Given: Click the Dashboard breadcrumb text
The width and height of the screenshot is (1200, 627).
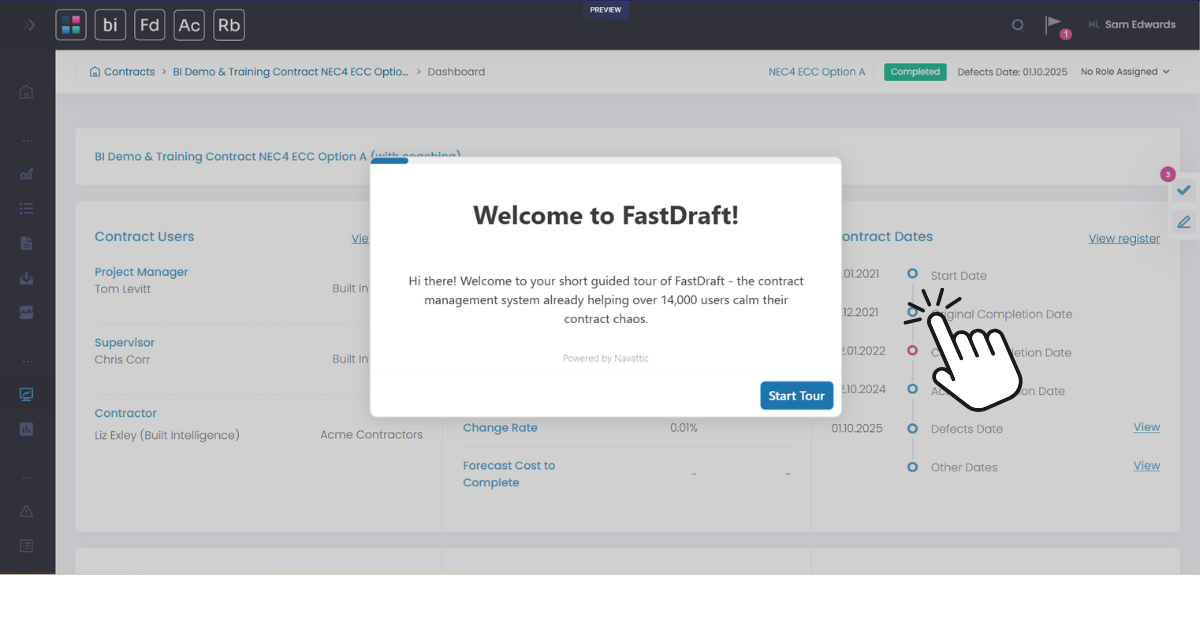Looking at the screenshot, I should [456, 72].
